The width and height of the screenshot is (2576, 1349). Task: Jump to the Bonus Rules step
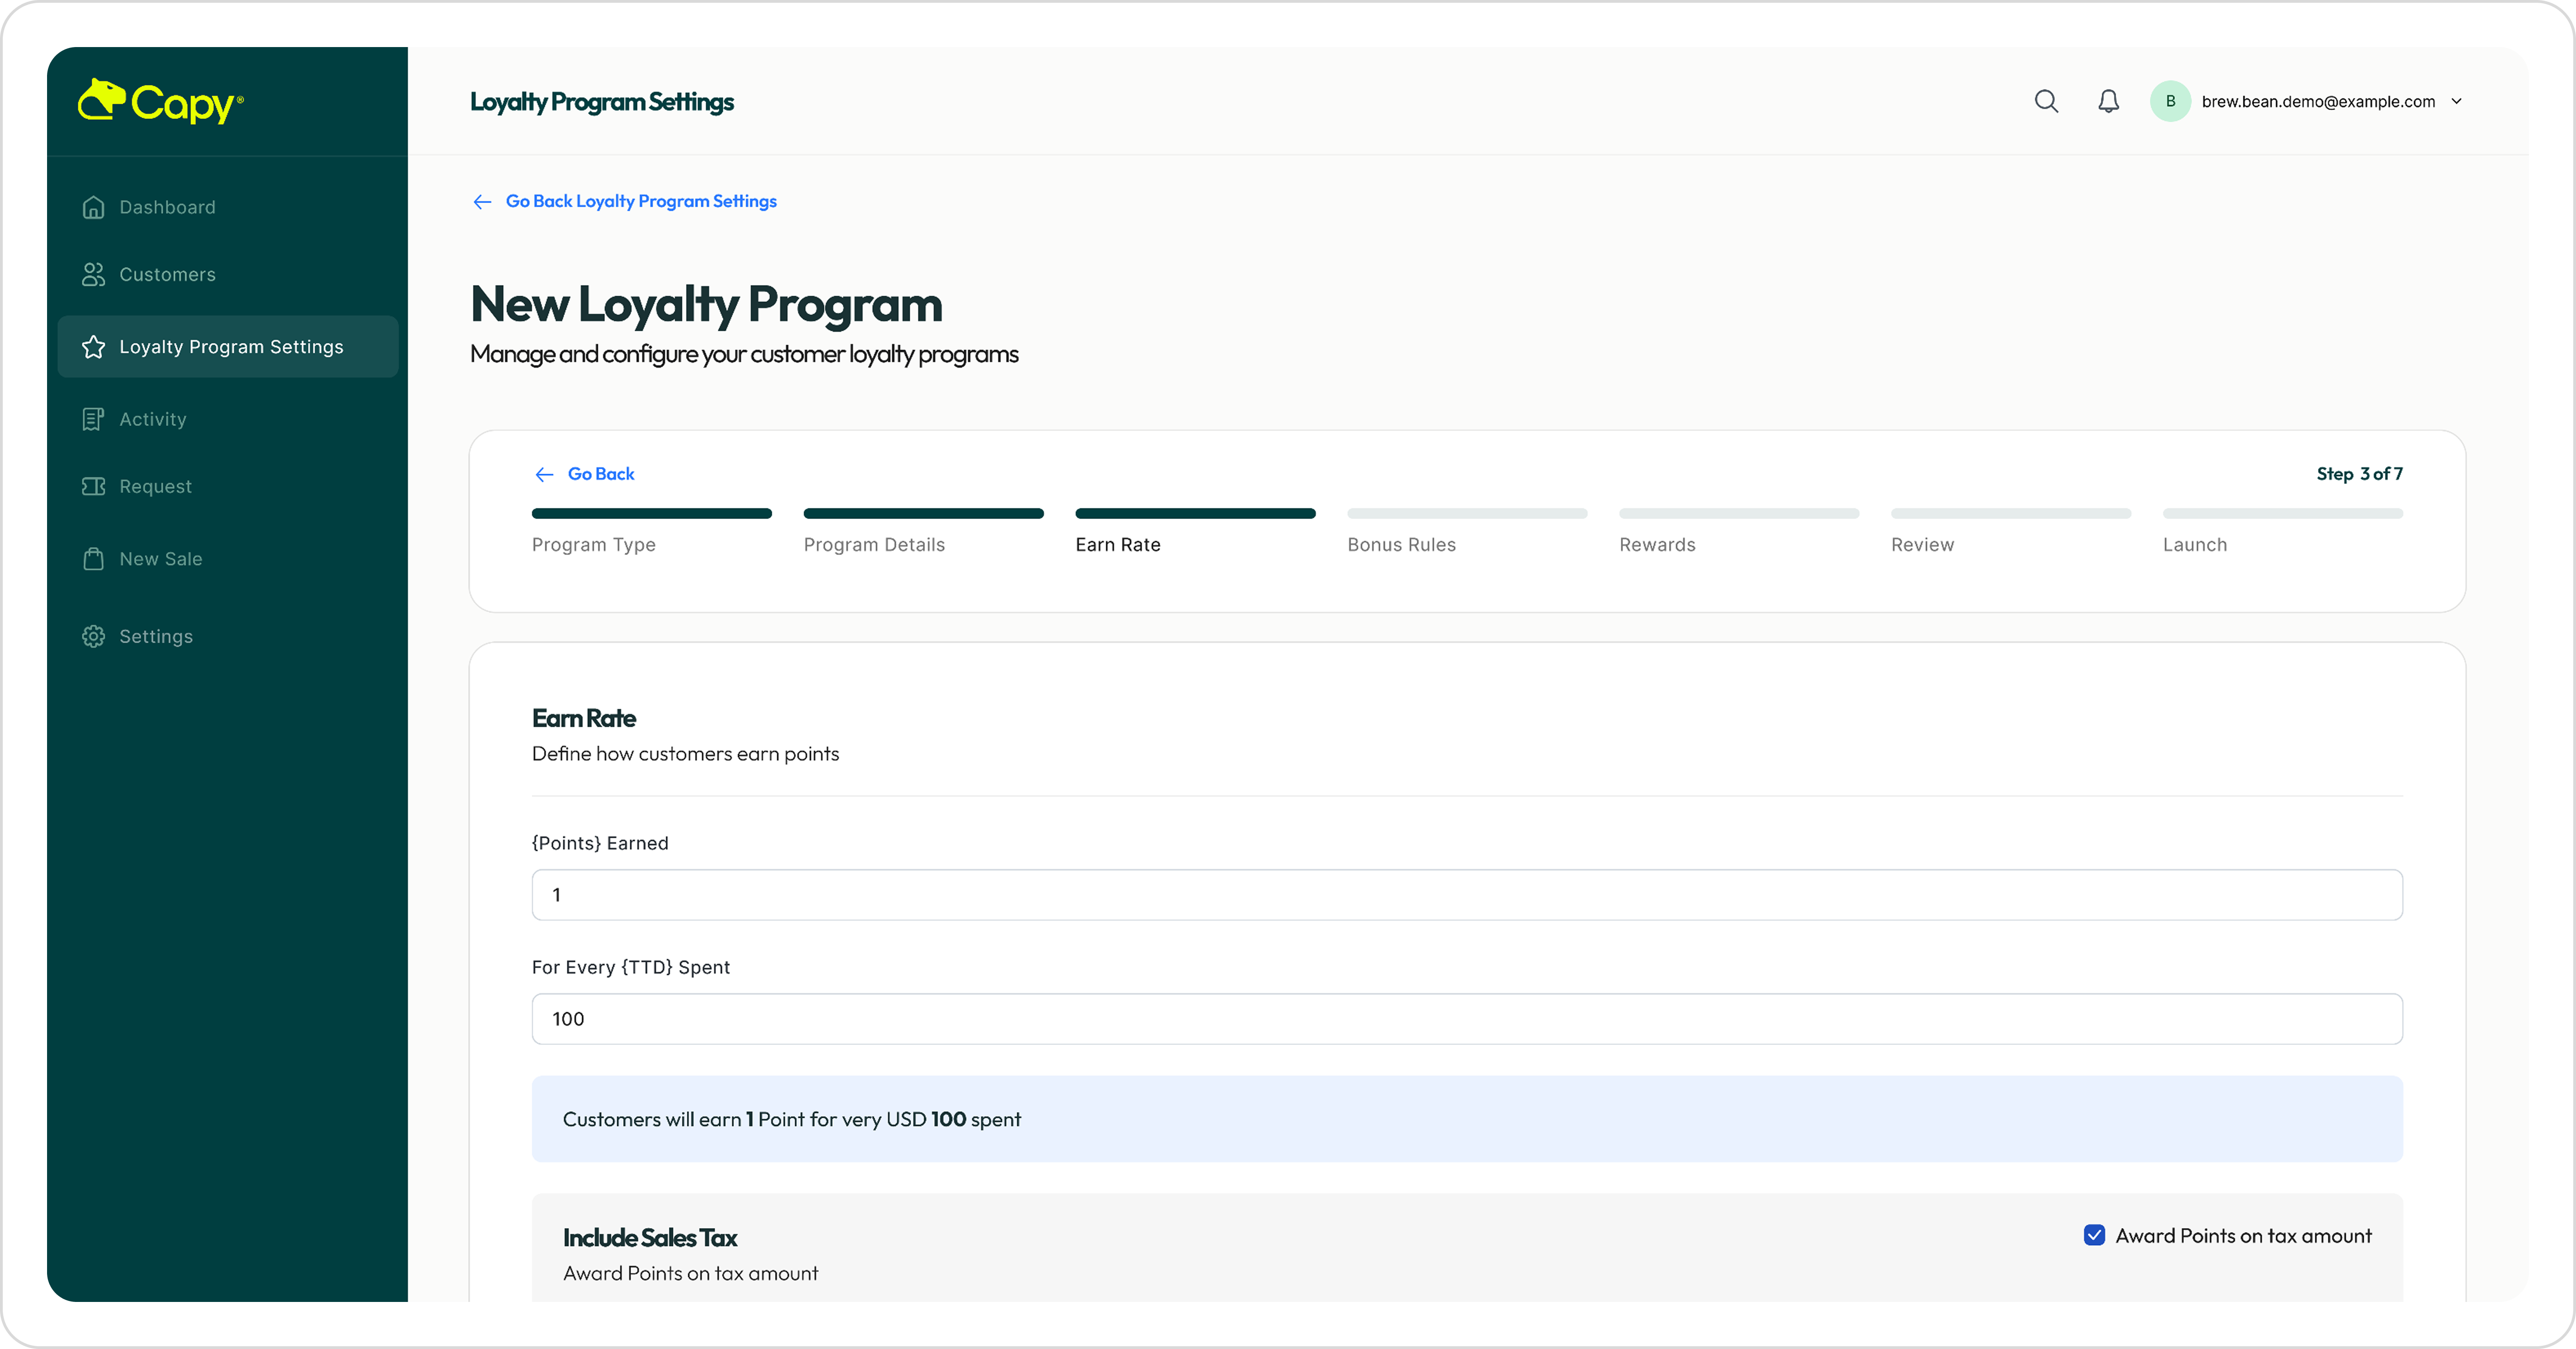pos(1402,544)
